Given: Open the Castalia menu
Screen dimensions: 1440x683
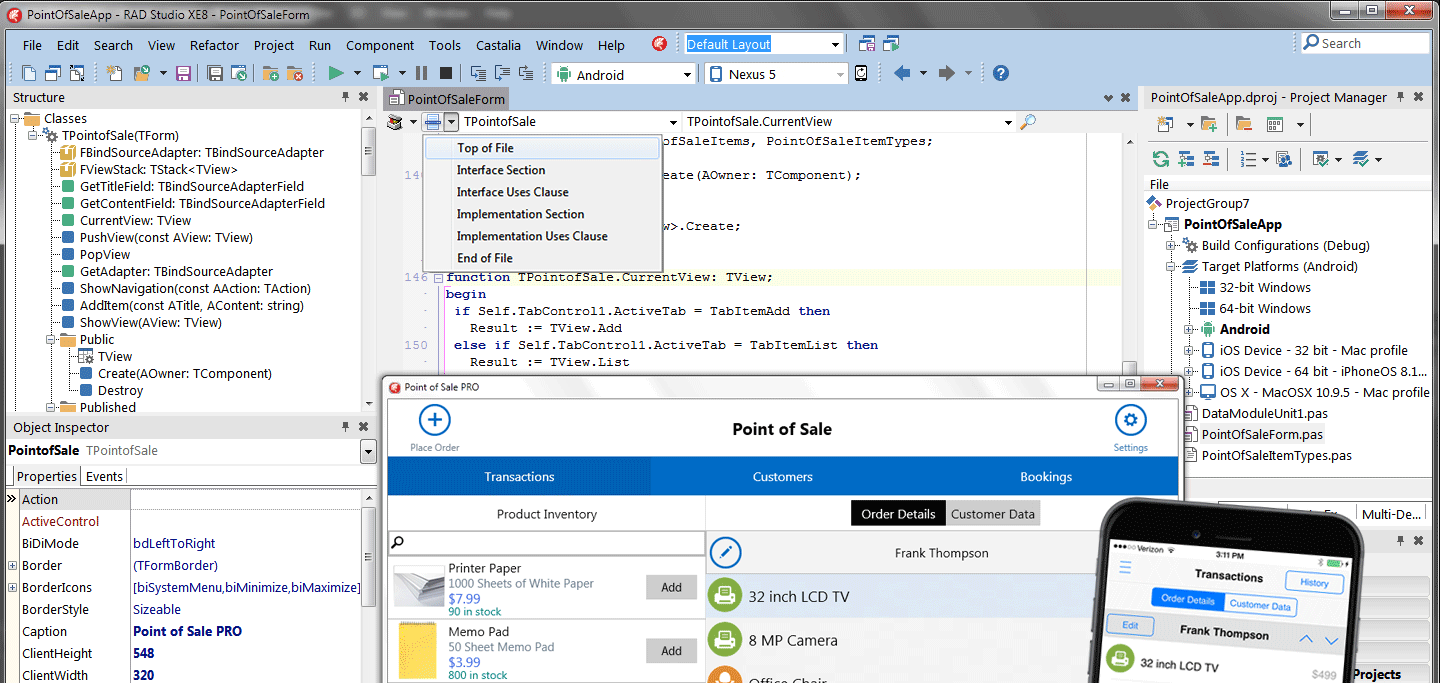Looking at the screenshot, I should (x=497, y=45).
